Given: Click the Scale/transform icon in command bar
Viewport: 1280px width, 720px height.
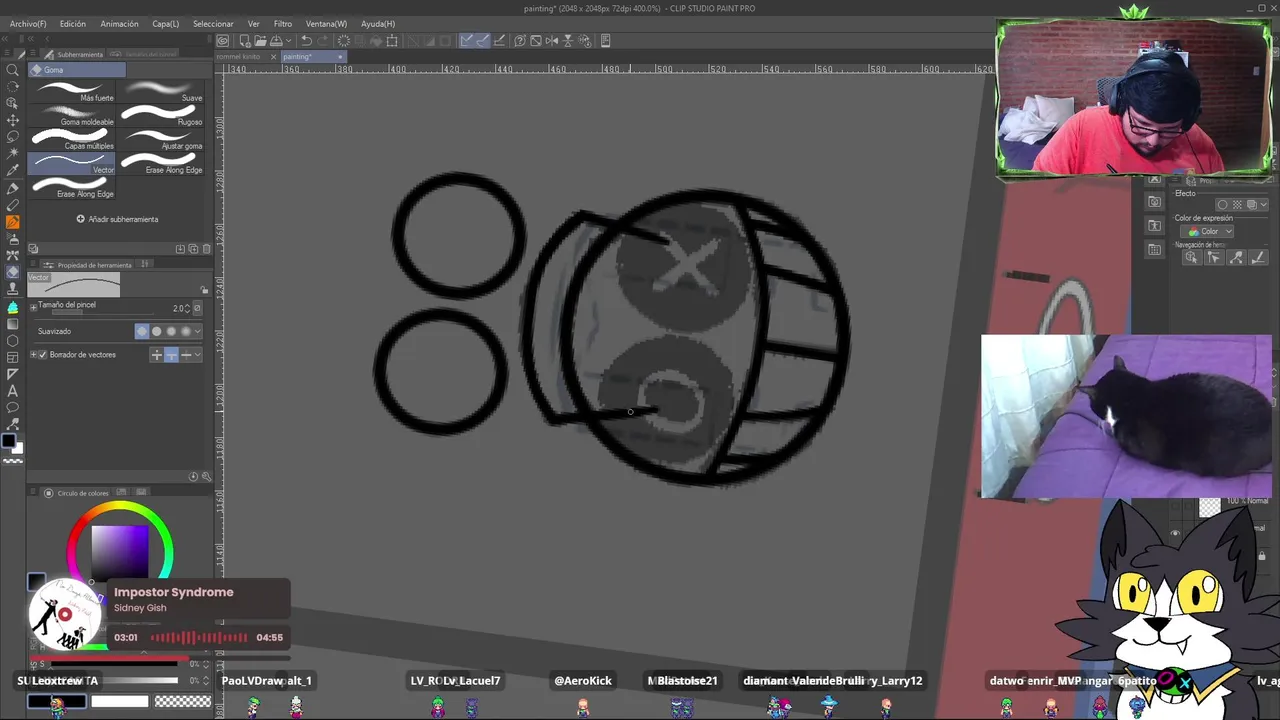Looking at the screenshot, I should 392,41.
